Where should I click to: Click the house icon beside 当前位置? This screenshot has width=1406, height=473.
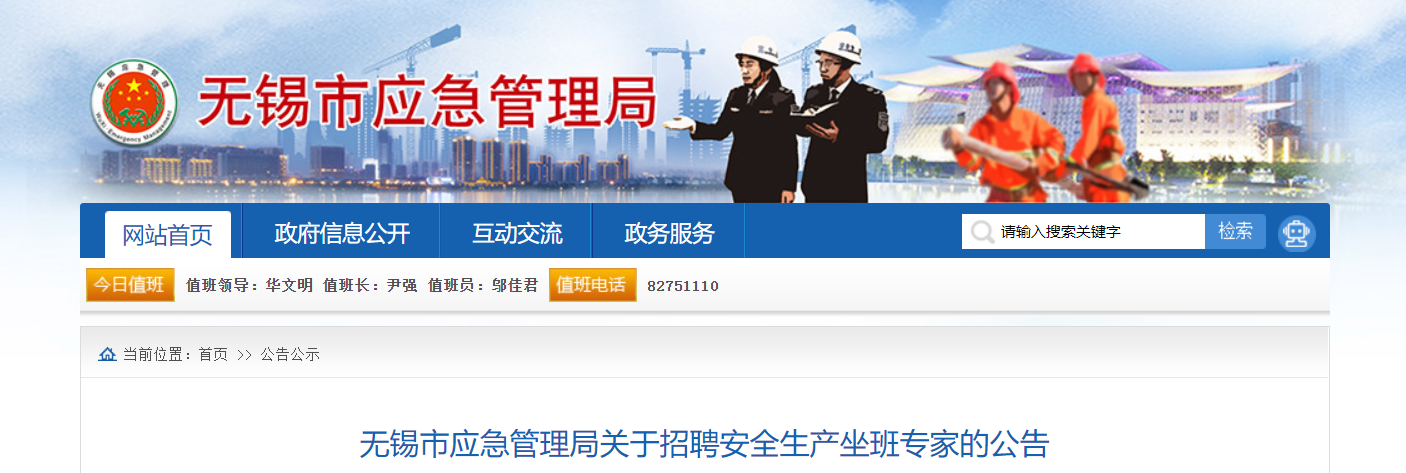(x=108, y=354)
